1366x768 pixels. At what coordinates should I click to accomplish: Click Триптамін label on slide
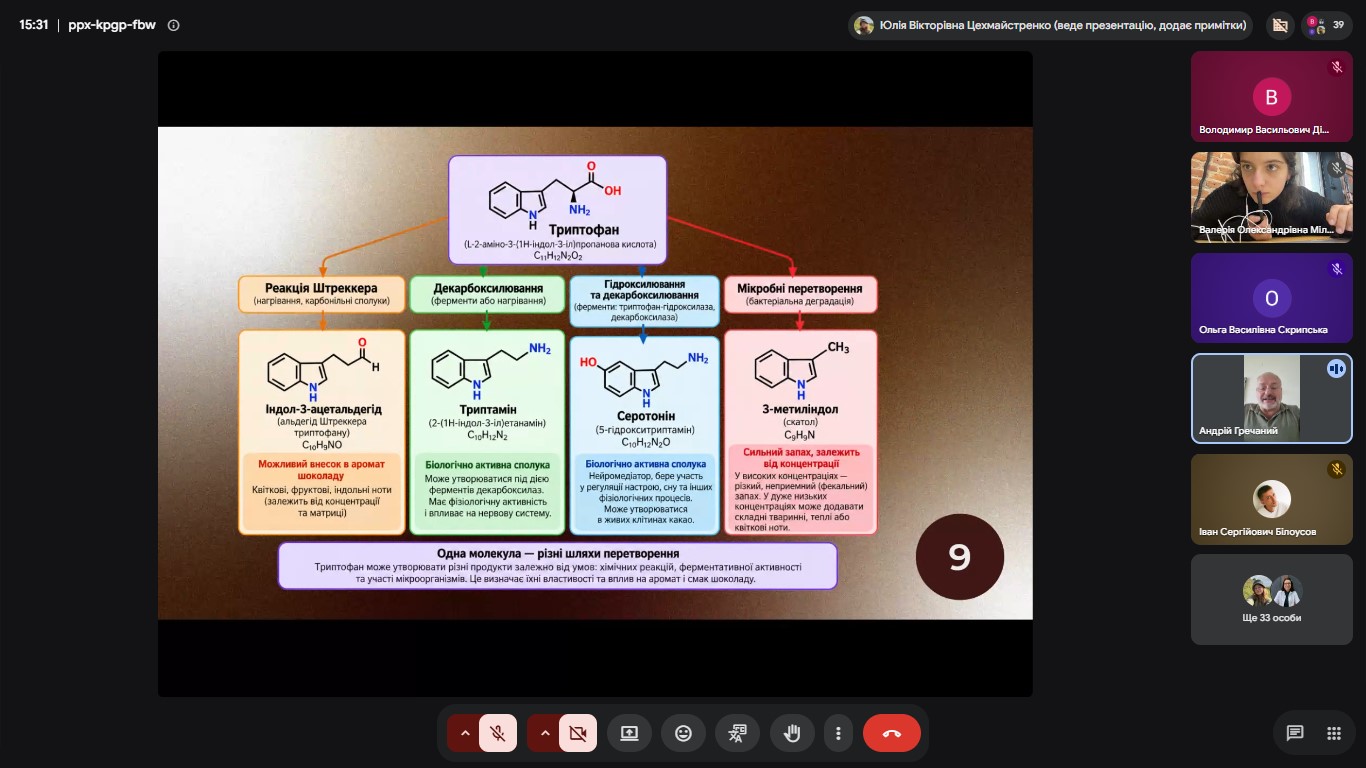point(488,409)
